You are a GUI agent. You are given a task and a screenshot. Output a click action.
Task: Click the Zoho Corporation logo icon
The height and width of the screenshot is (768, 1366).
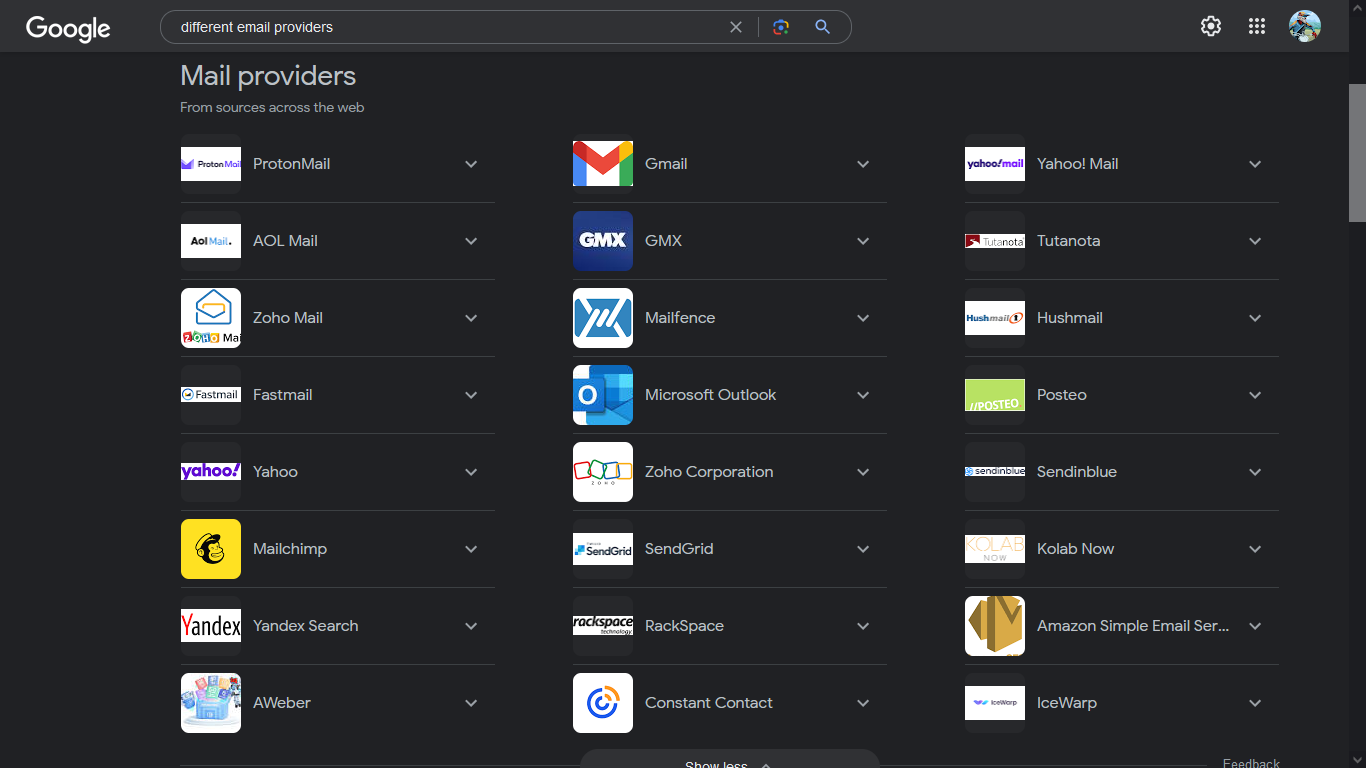click(x=603, y=472)
